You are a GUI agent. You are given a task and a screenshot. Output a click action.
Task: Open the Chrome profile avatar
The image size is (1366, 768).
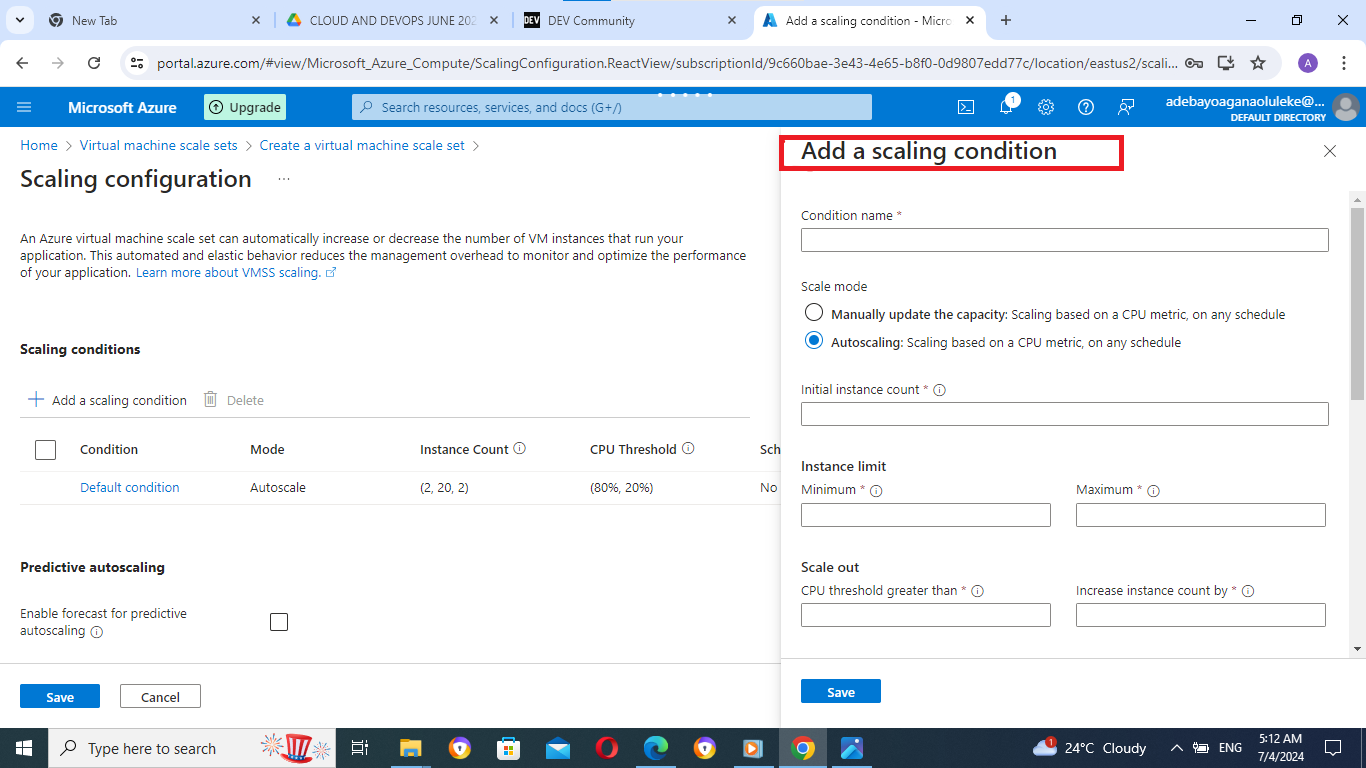[1308, 63]
